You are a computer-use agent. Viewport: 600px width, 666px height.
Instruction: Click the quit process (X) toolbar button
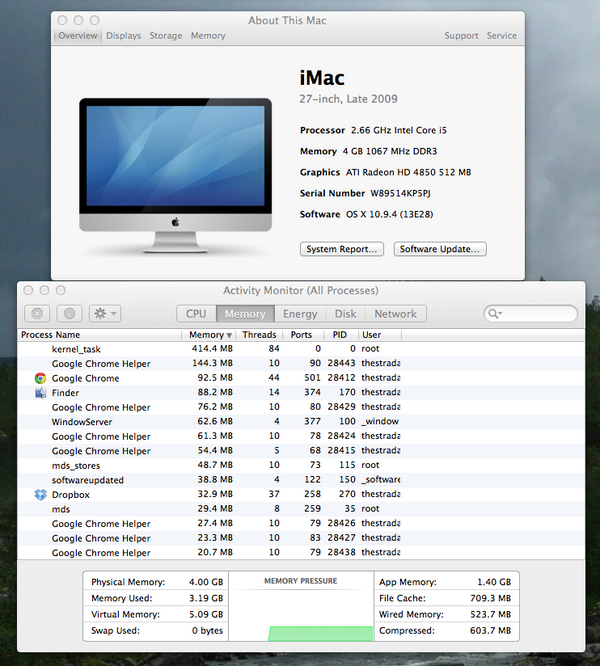pyautogui.click(x=37, y=314)
